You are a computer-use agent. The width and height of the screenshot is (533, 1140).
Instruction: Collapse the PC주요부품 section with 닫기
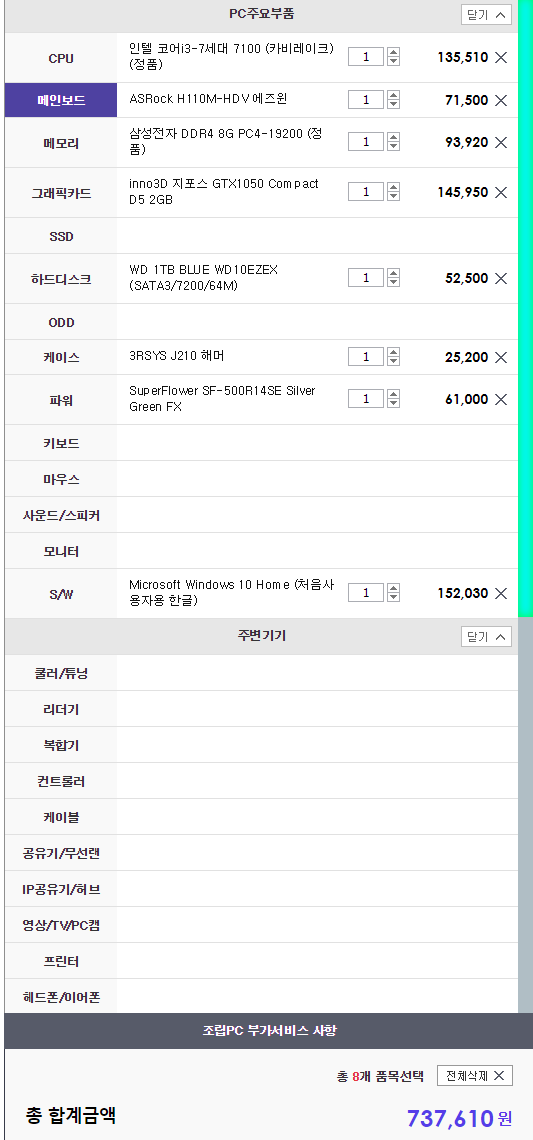[x=486, y=15]
